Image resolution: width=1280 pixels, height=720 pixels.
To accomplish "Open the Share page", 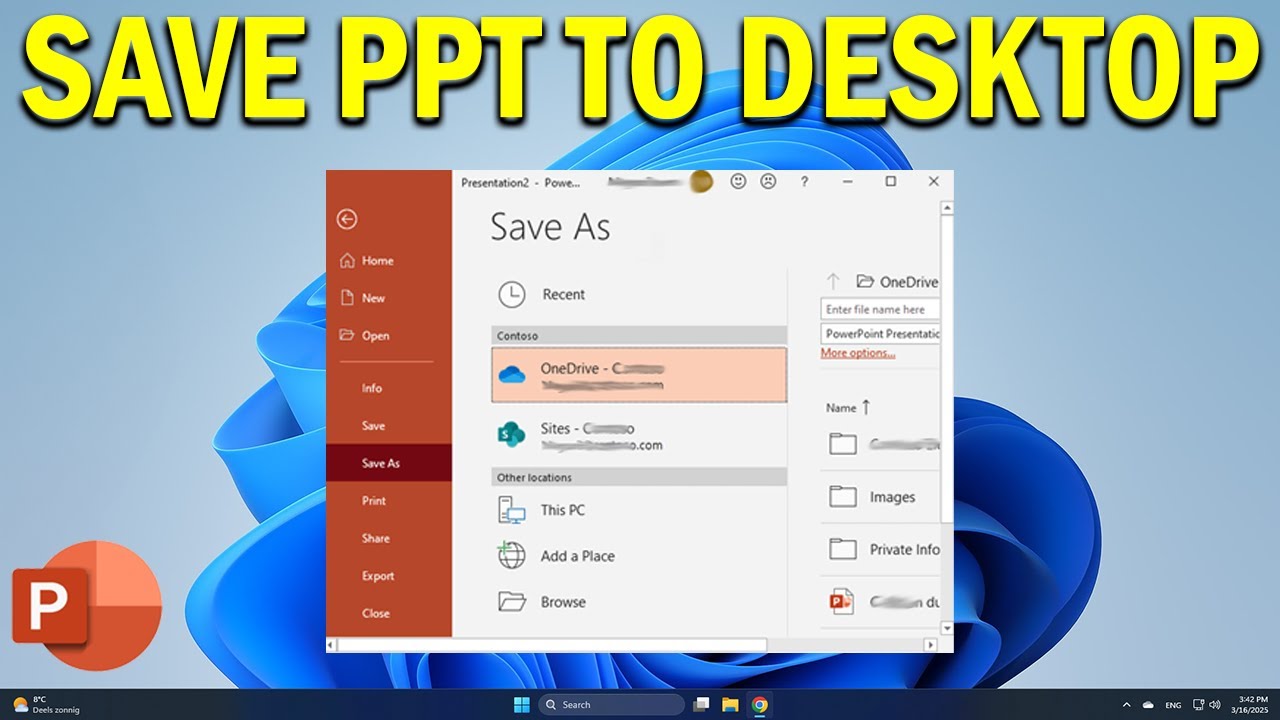I will [x=376, y=538].
